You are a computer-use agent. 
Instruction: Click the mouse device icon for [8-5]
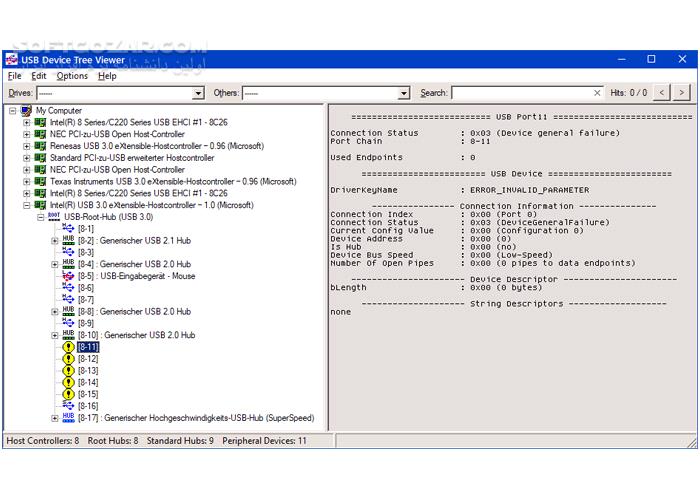point(68,276)
